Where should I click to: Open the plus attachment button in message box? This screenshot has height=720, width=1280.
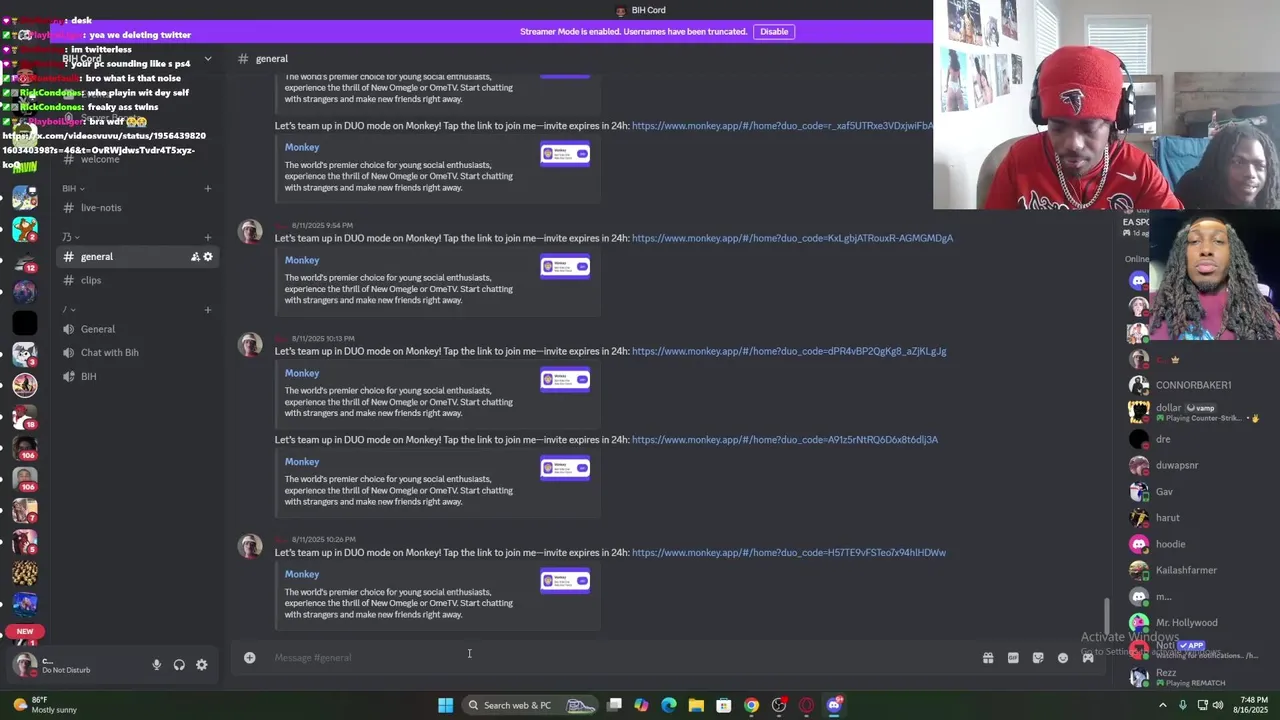tap(250, 658)
